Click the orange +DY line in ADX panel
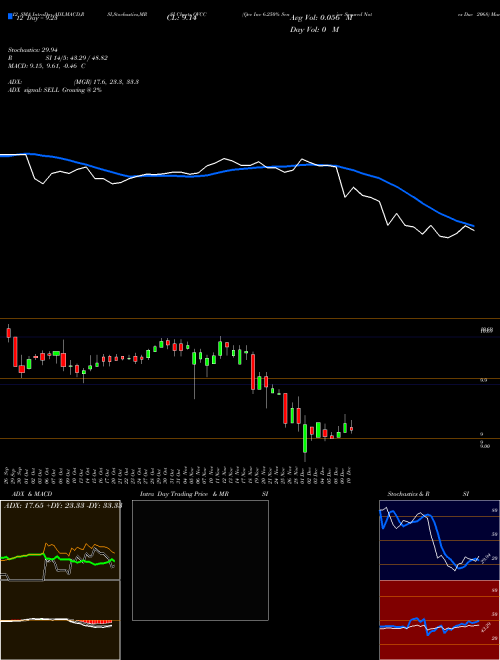The width and height of the screenshot is (500, 660). pos(79,549)
